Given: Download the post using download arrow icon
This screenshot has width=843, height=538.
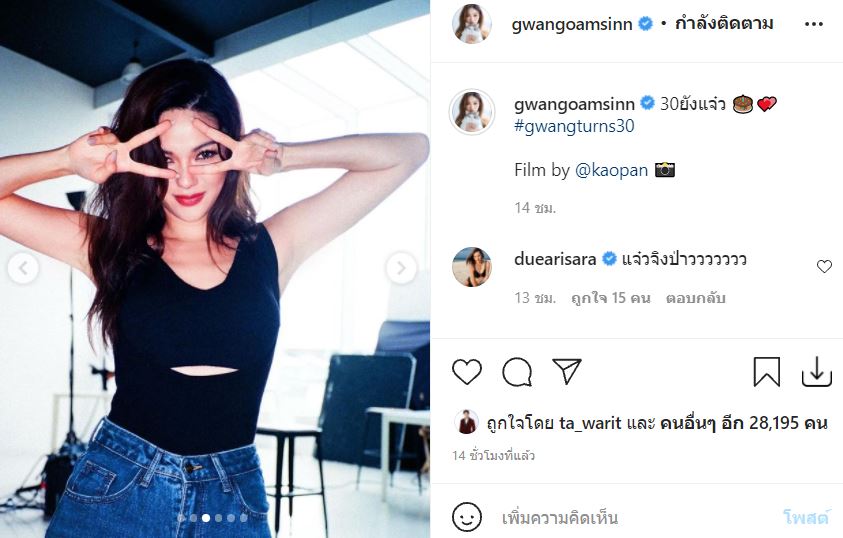Looking at the screenshot, I should (x=817, y=372).
